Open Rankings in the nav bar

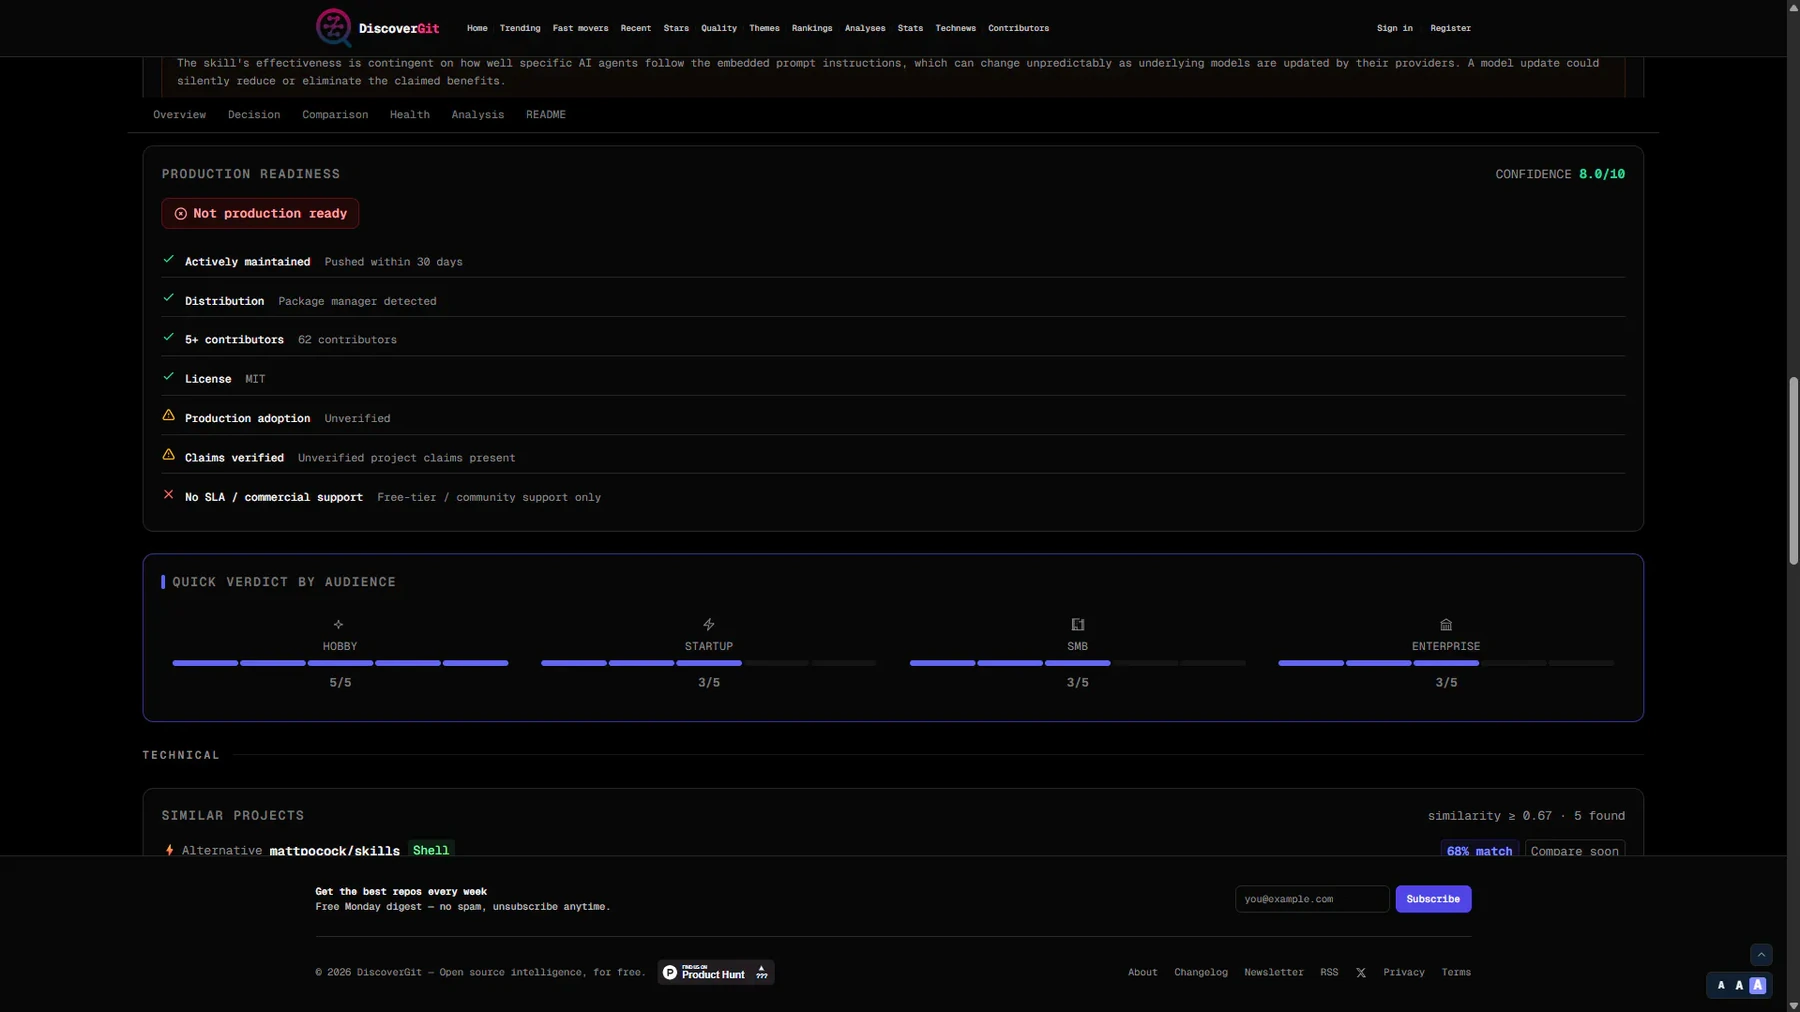(x=812, y=28)
